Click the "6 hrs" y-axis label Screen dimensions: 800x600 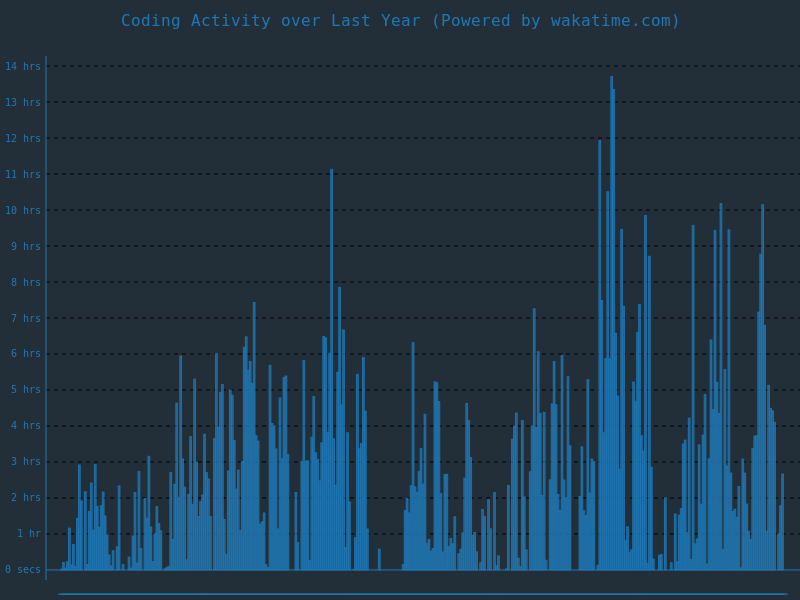pyautogui.click(x=26, y=354)
